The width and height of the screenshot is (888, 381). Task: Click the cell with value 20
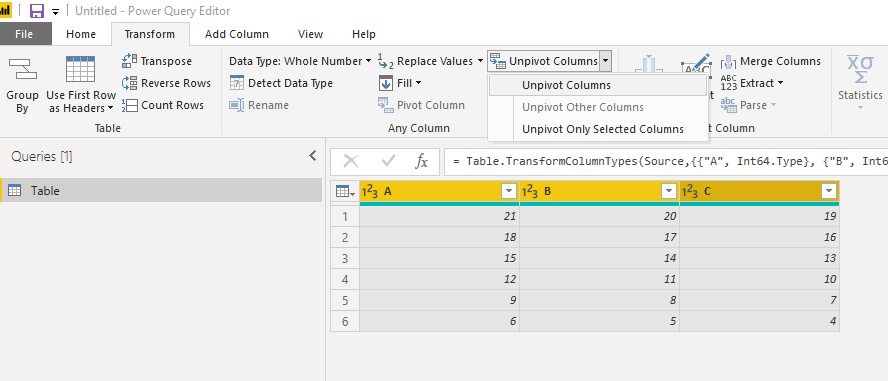click(x=599, y=216)
